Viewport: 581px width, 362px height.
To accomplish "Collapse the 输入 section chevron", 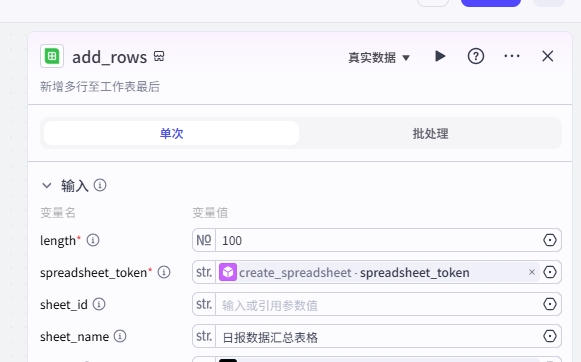I will tap(47, 185).
